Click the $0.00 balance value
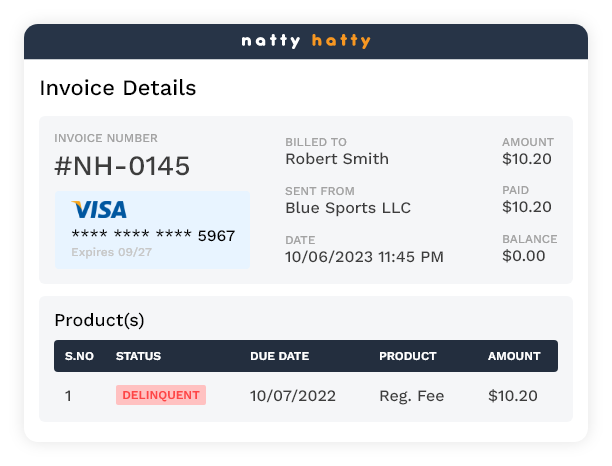Viewport: 612px width, 466px height. [x=524, y=256]
